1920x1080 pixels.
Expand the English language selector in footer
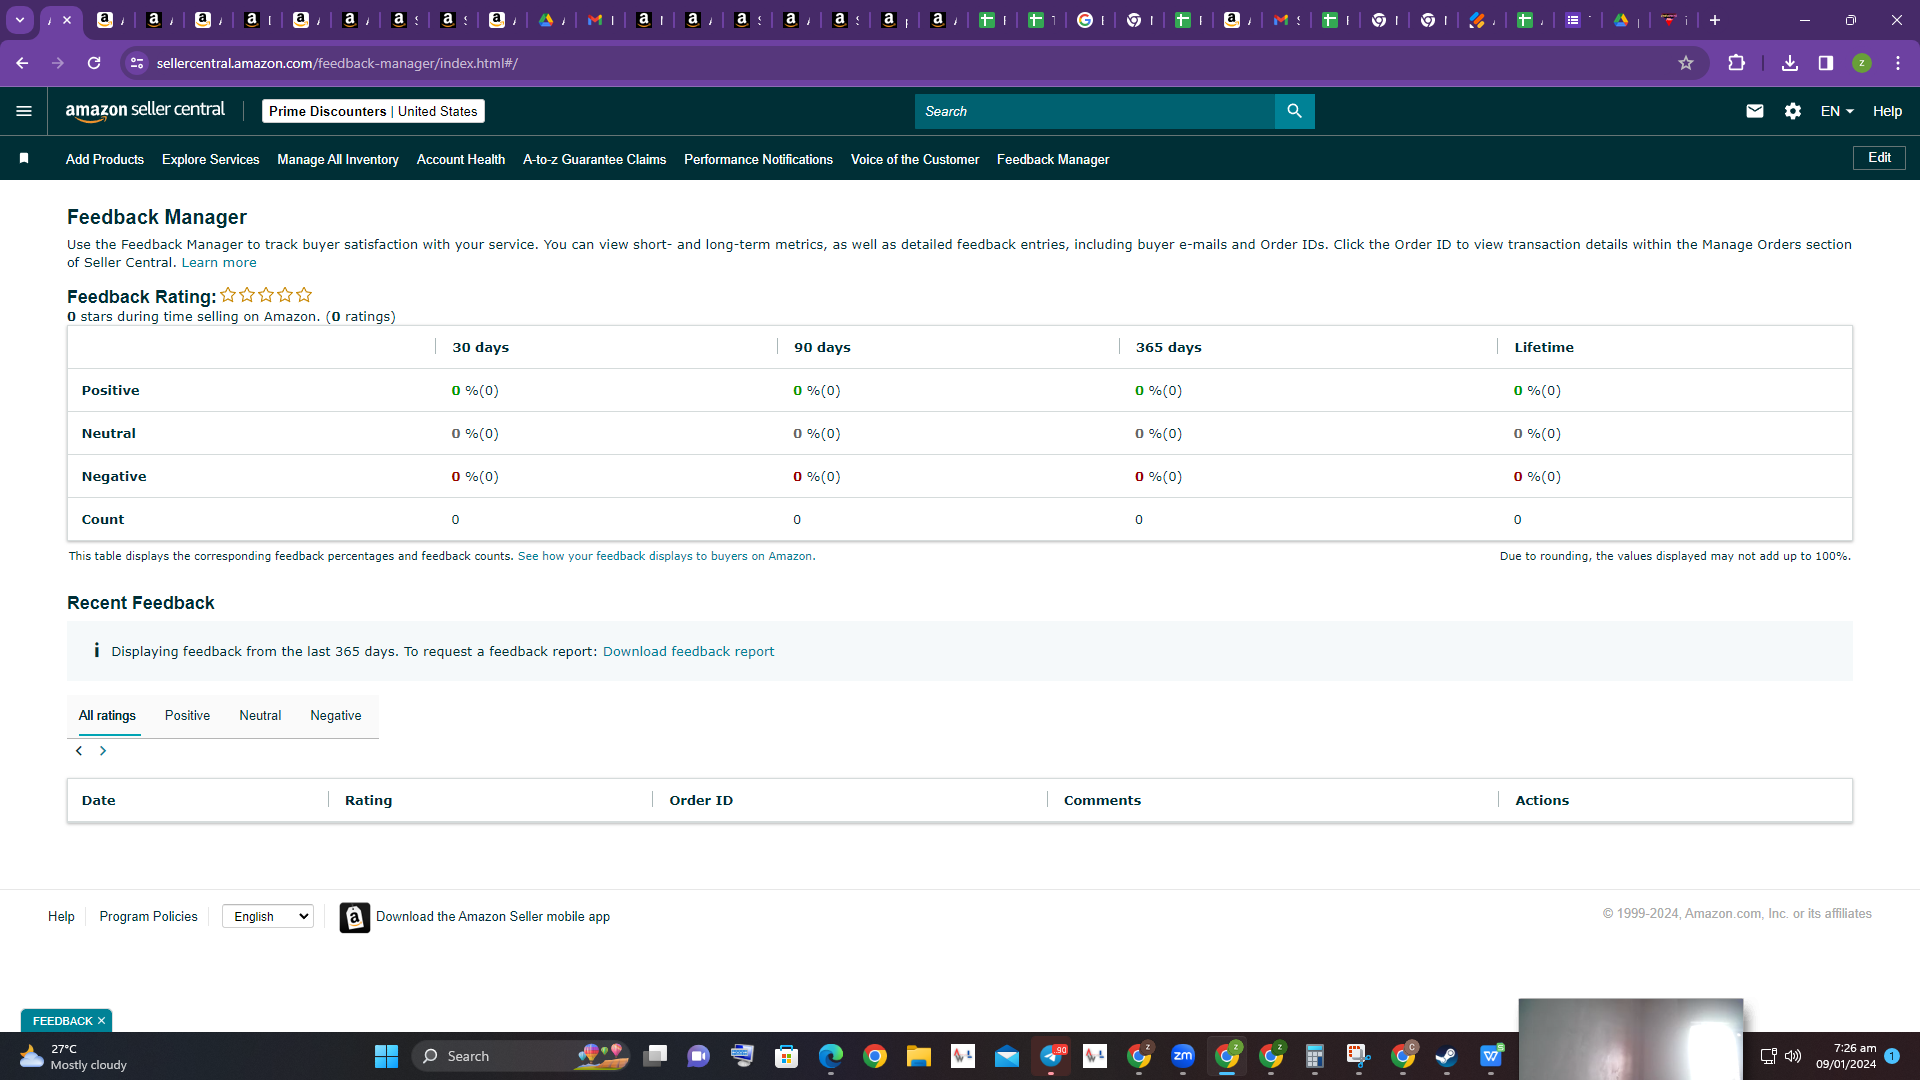tap(268, 916)
